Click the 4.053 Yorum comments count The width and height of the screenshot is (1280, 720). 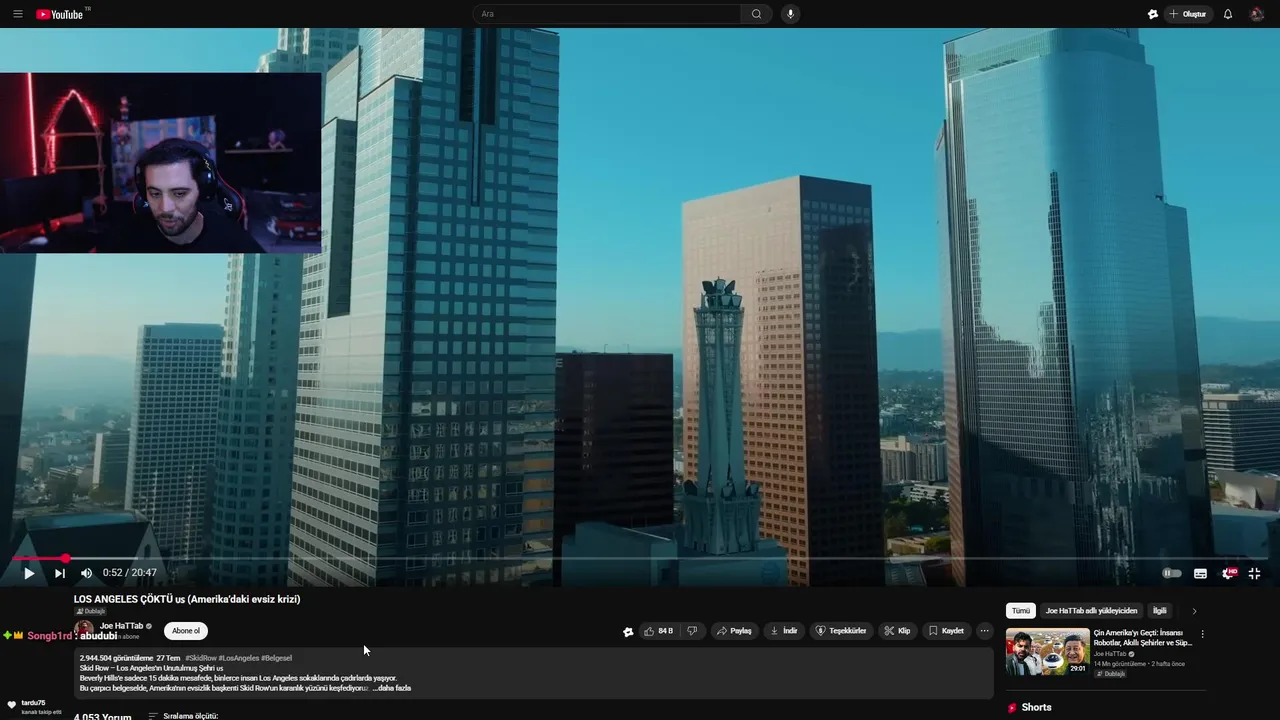(x=103, y=716)
